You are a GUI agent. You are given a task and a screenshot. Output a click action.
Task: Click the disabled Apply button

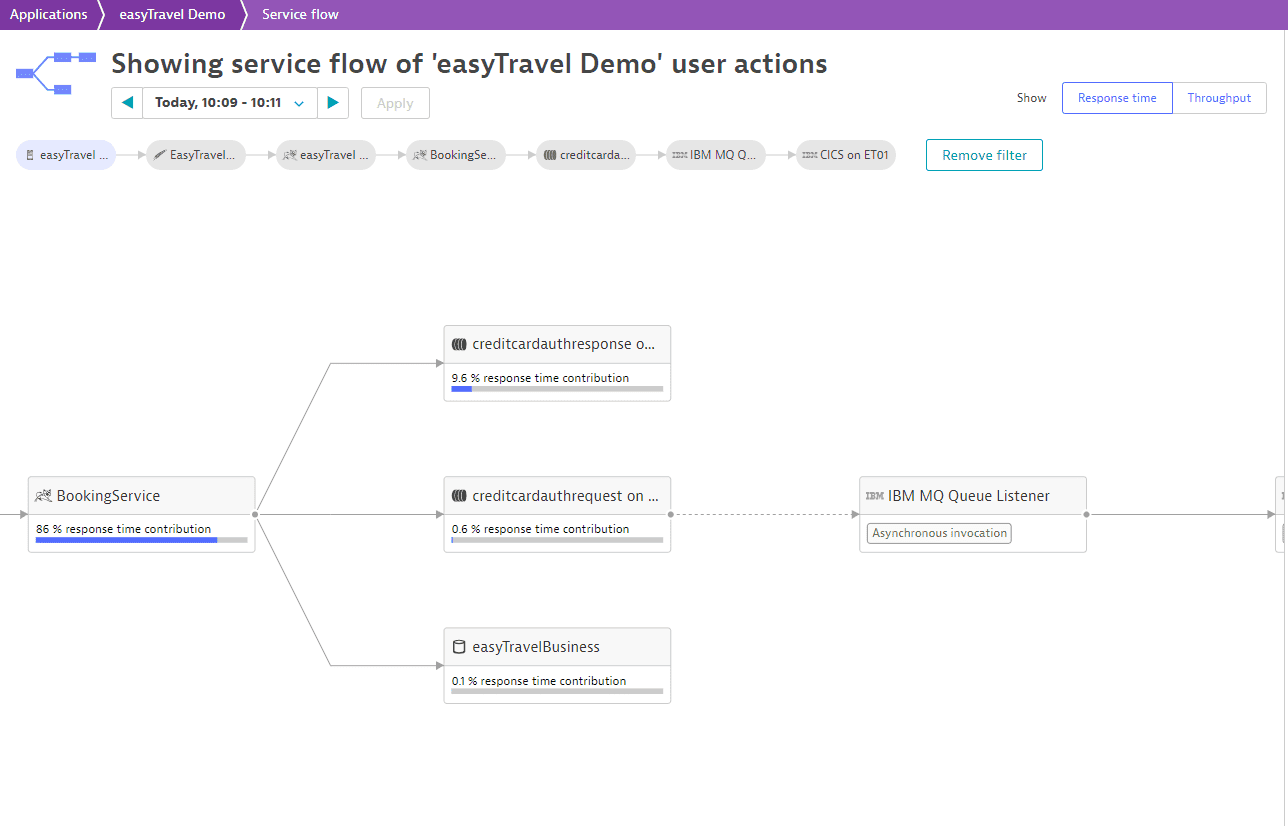point(395,103)
